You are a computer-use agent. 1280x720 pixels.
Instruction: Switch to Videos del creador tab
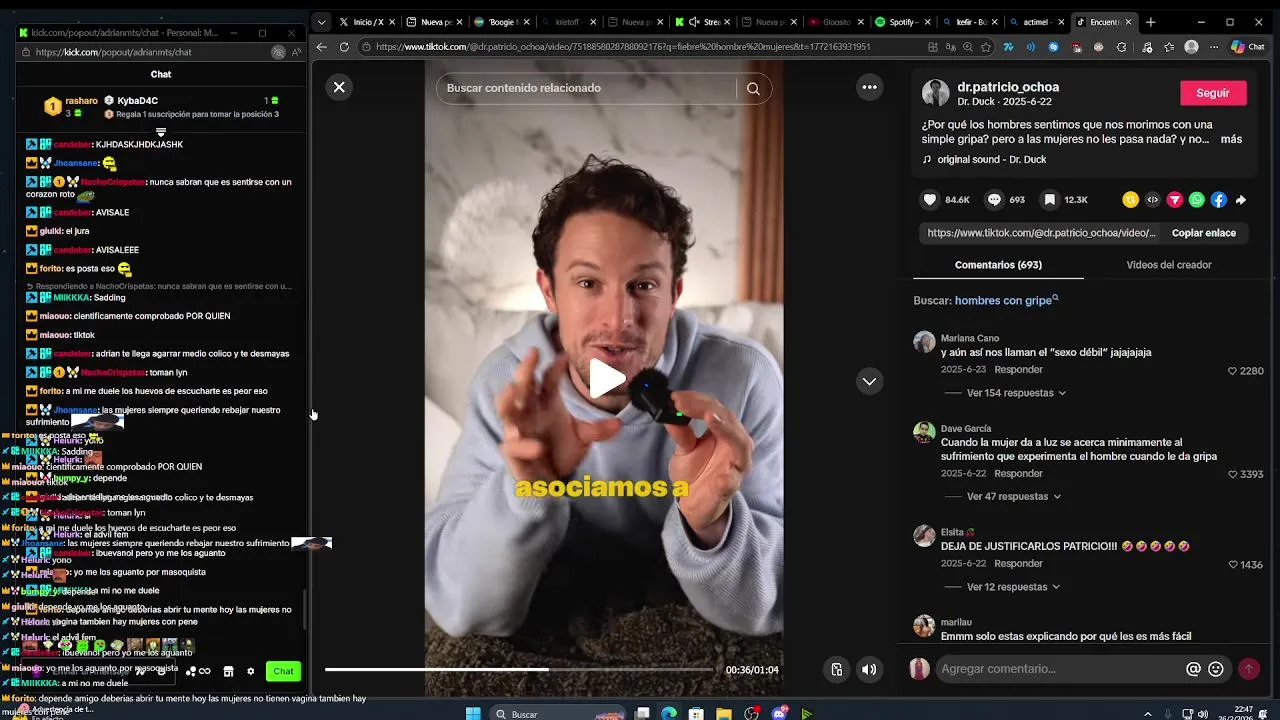pos(1168,265)
